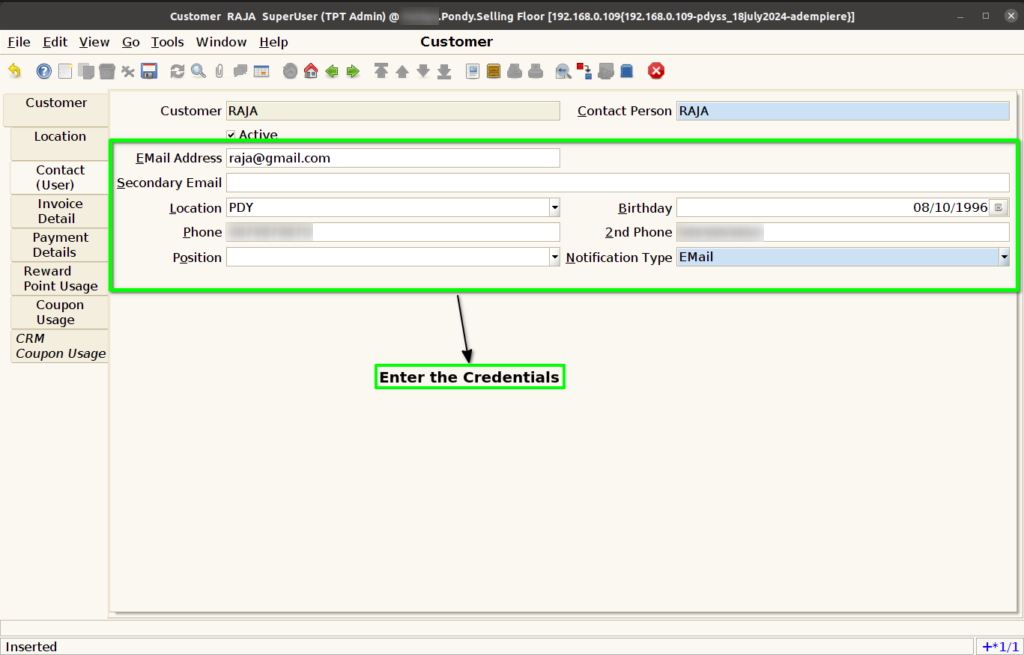Open the Report document icon
This screenshot has height=655, width=1024.
pos(473,71)
